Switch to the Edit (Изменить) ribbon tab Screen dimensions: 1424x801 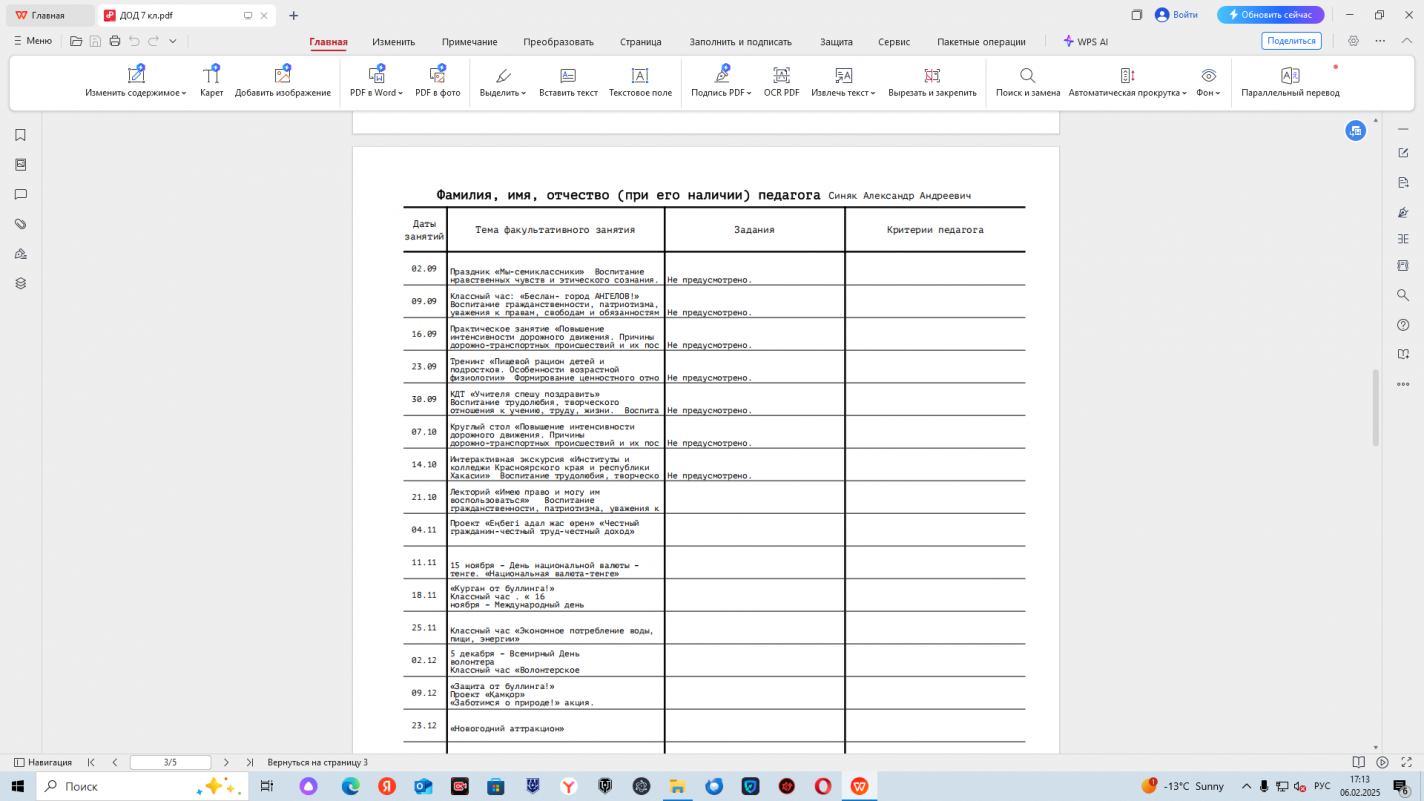393,42
